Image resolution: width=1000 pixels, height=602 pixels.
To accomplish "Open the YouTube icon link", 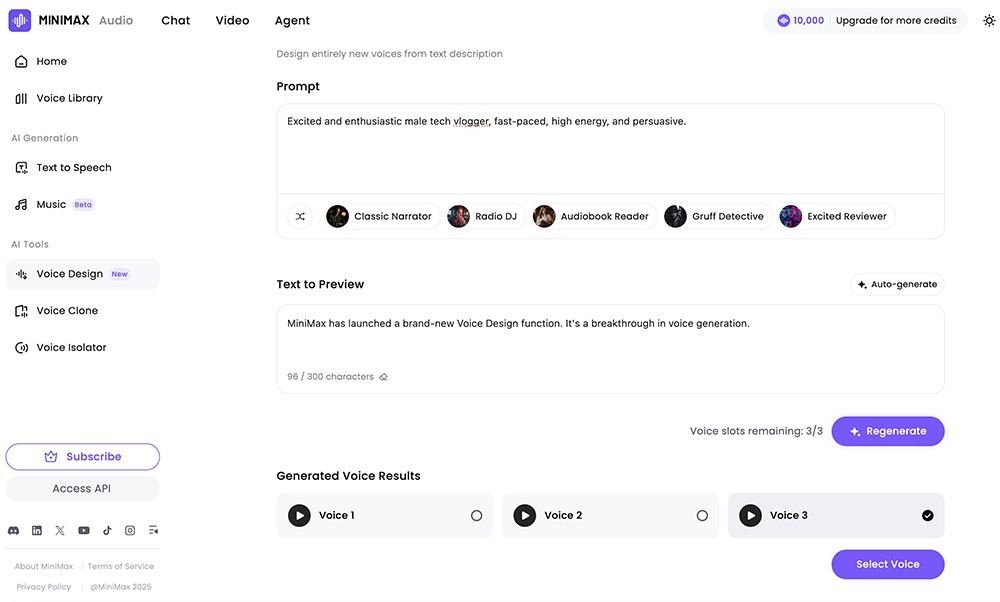I will coord(84,530).
